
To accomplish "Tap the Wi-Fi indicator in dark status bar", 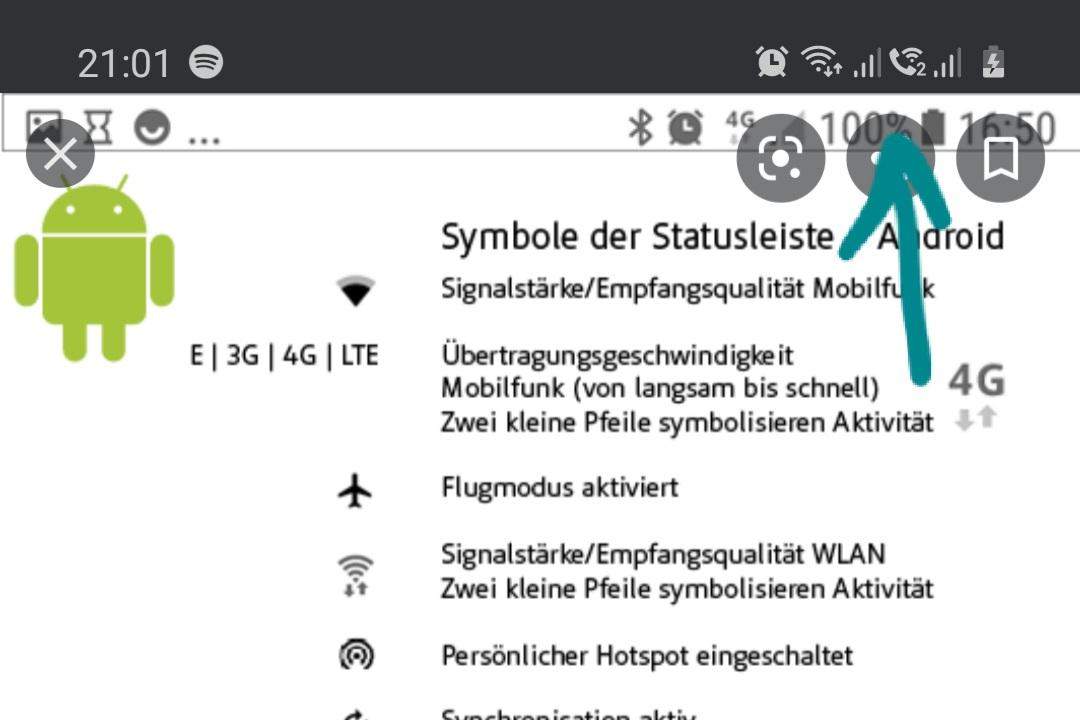I will [x=820, y=61].
